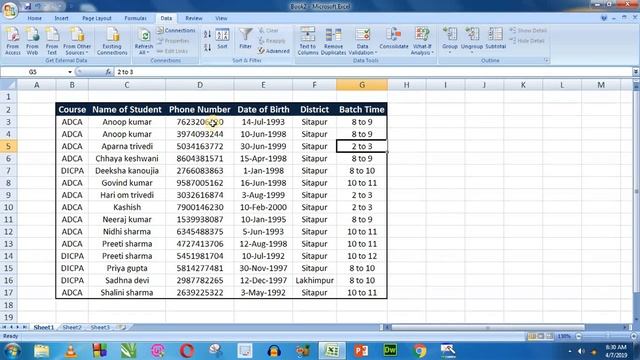
Task: Zoom out using minus button
Action: (578, 336)
